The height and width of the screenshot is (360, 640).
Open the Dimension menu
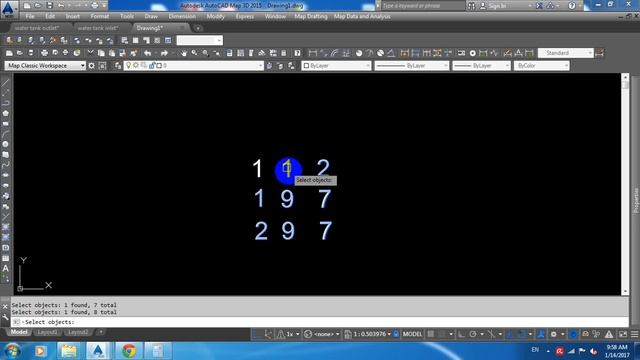coord(182,17)
